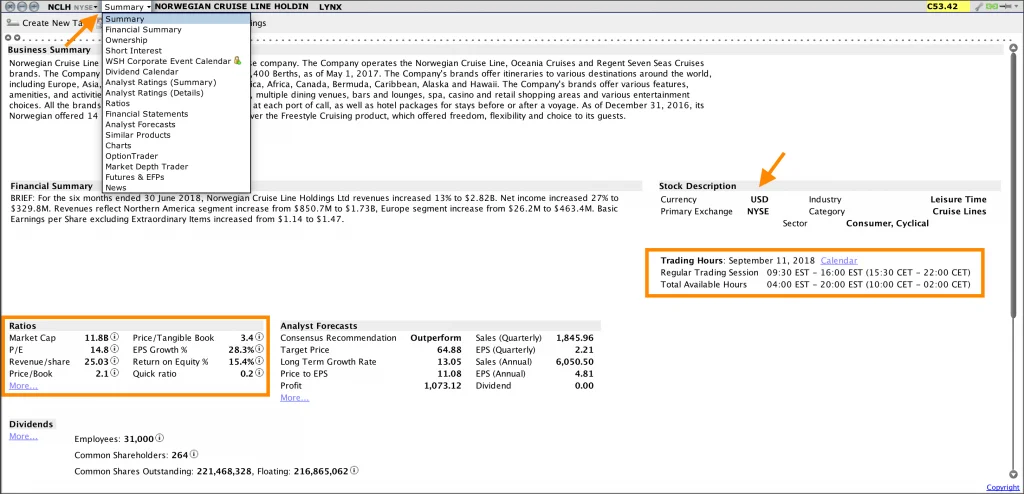Click info icon beside P/E value
Image resolution: width=1024 pixels, height=494 pixels.
(115, 350)
